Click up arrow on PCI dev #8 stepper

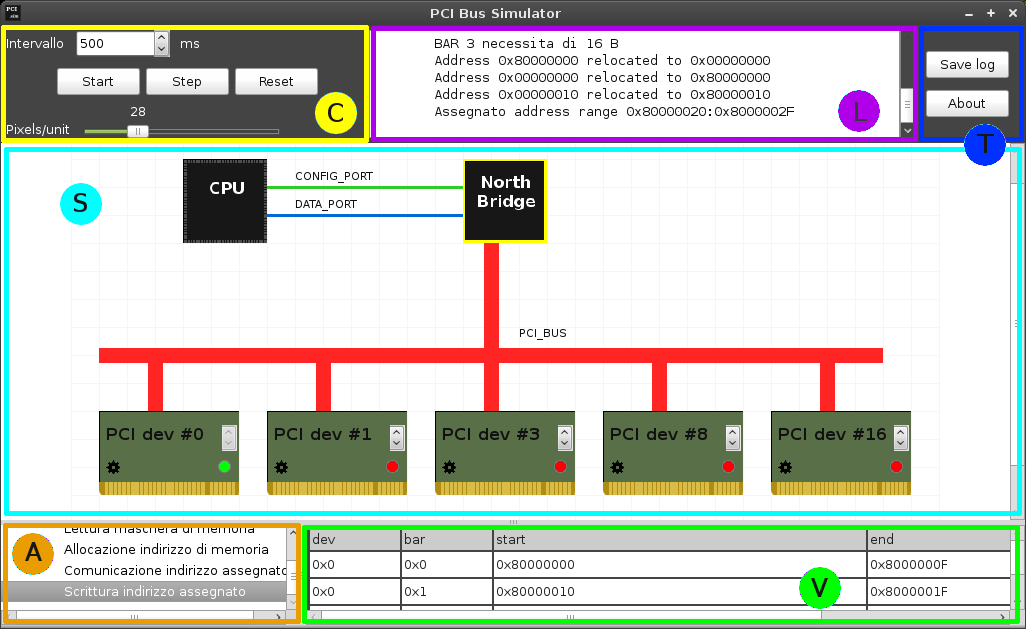click(733, 433)
